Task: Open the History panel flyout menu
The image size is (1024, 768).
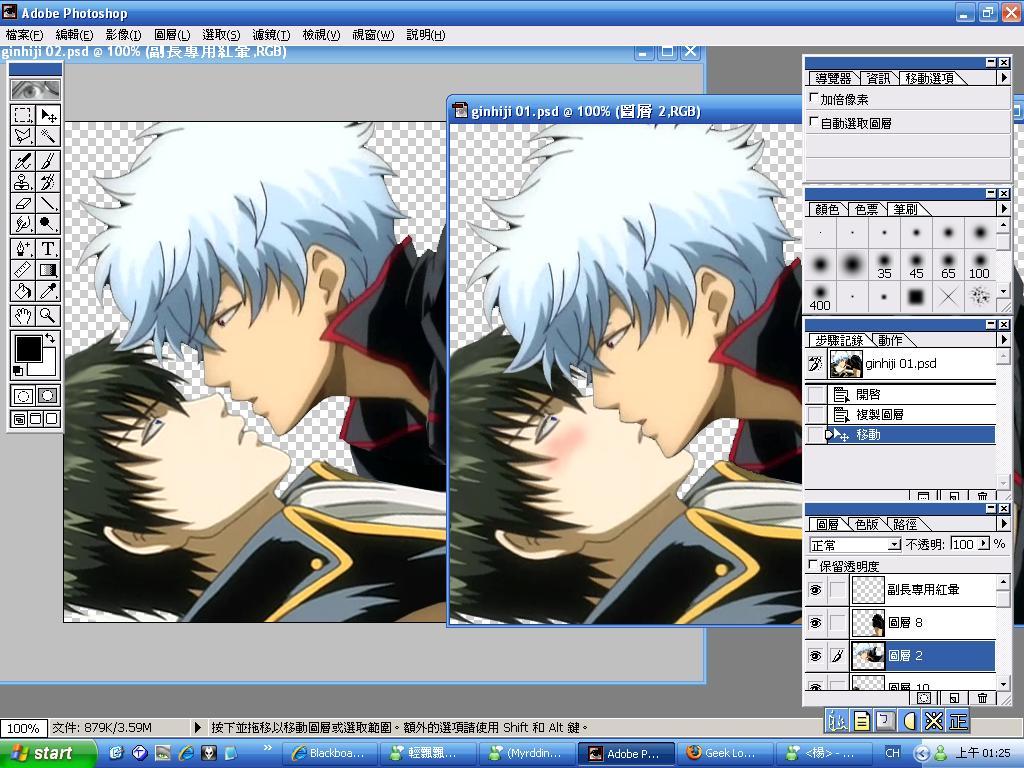Action: click(1004, 340)
